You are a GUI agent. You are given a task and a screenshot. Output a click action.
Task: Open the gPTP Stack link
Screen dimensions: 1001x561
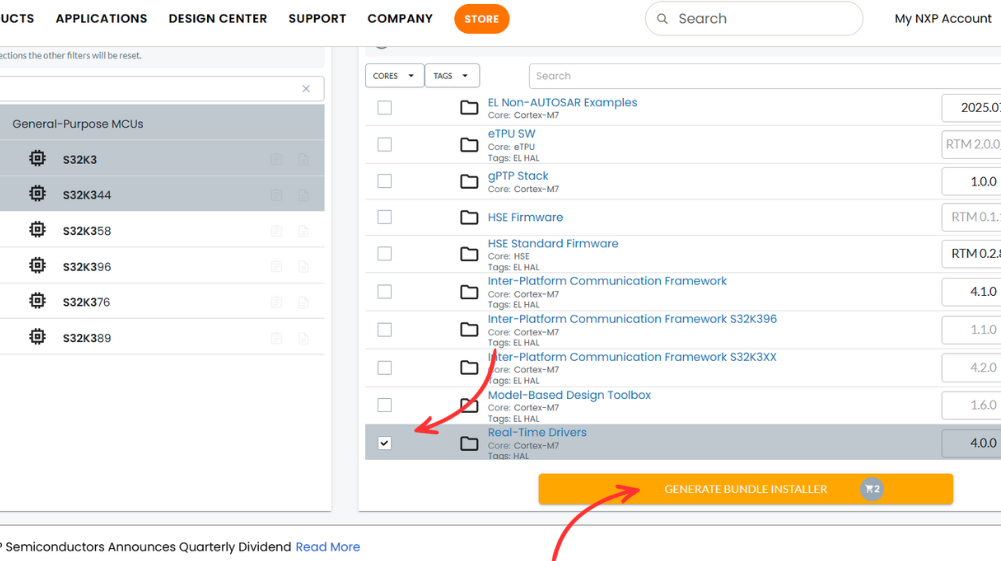pyautogui.click(x=518, y=176)
